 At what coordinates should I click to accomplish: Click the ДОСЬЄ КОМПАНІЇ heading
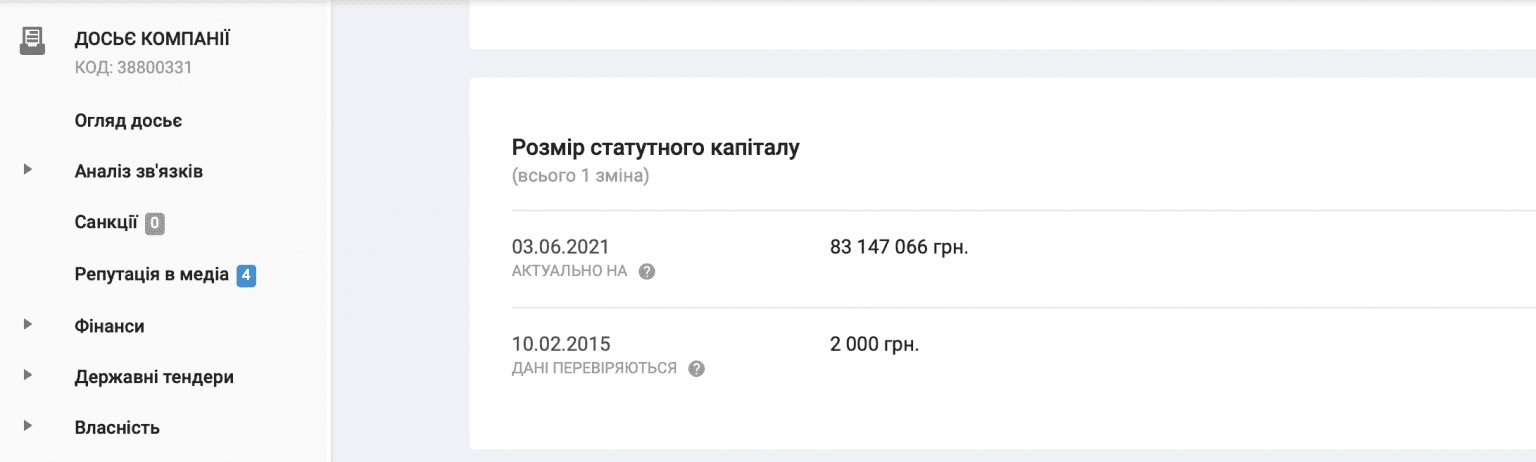tap(152, 39)
